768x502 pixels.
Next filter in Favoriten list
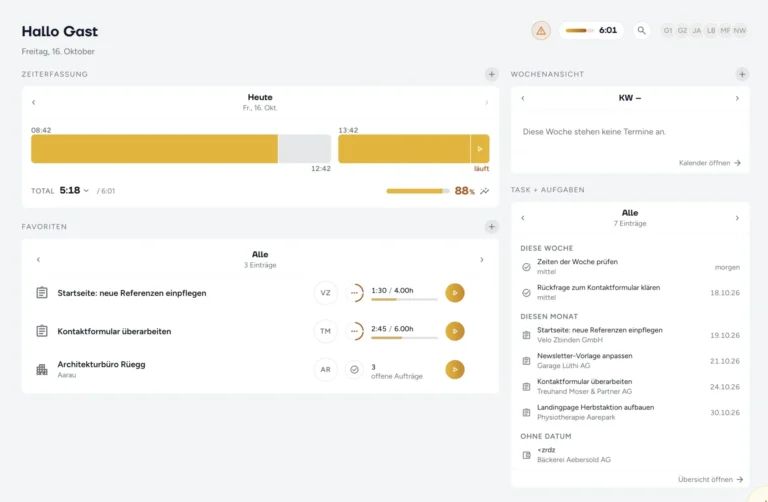[x=482, y=260]
